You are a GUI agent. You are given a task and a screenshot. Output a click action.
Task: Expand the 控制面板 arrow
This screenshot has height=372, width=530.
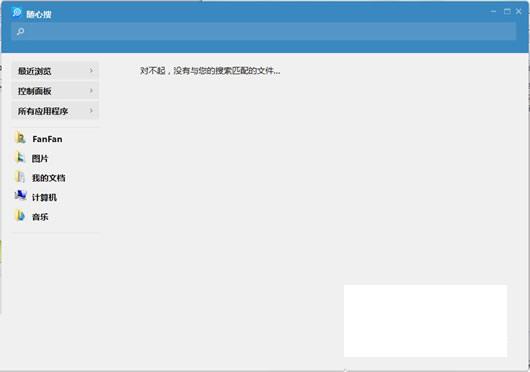(x=91, y=91)
